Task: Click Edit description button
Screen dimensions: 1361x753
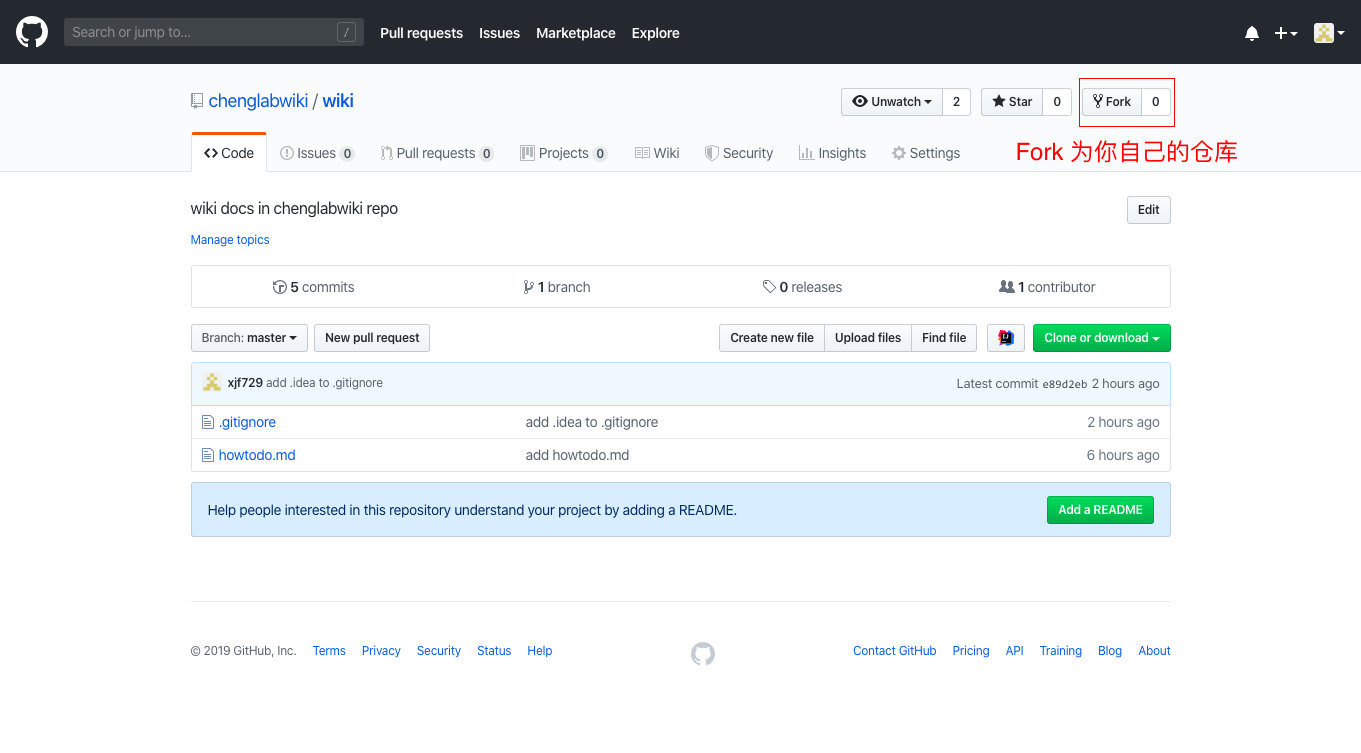Action: point(1148,210)
